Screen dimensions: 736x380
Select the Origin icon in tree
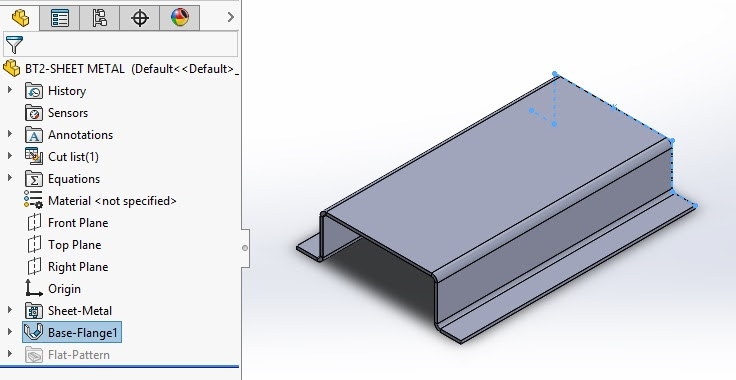pyautogui.click(x=34, y=288)
